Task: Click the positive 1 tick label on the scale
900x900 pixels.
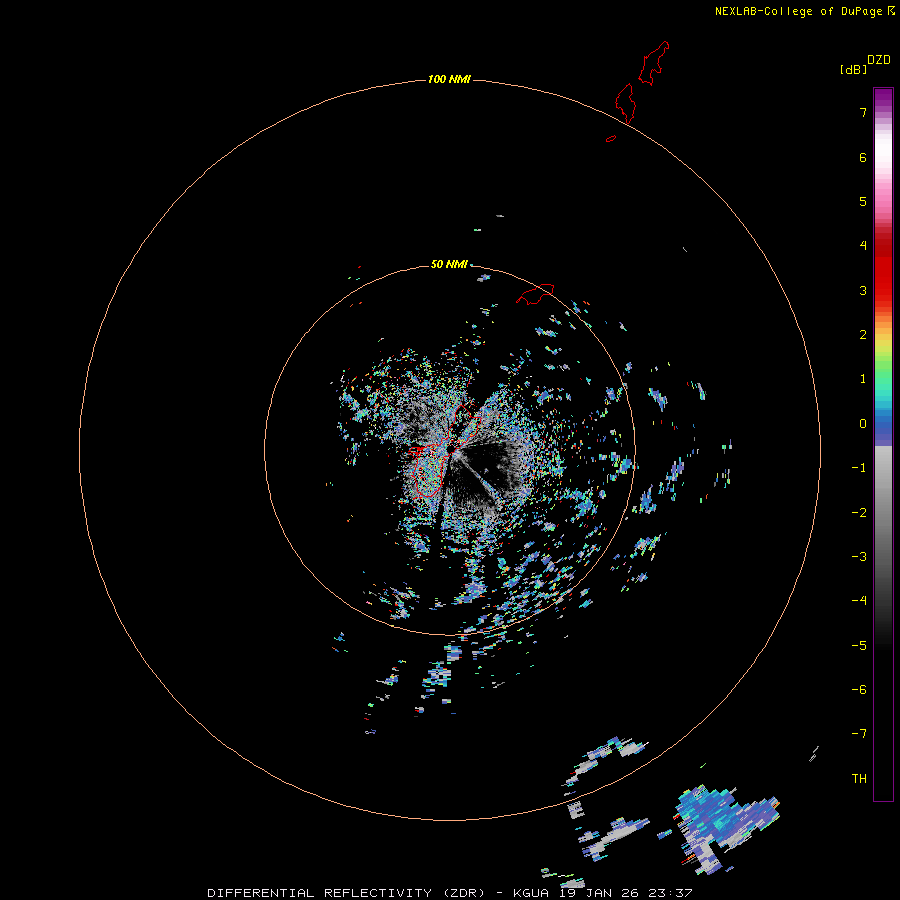Action: click(863, 379)
